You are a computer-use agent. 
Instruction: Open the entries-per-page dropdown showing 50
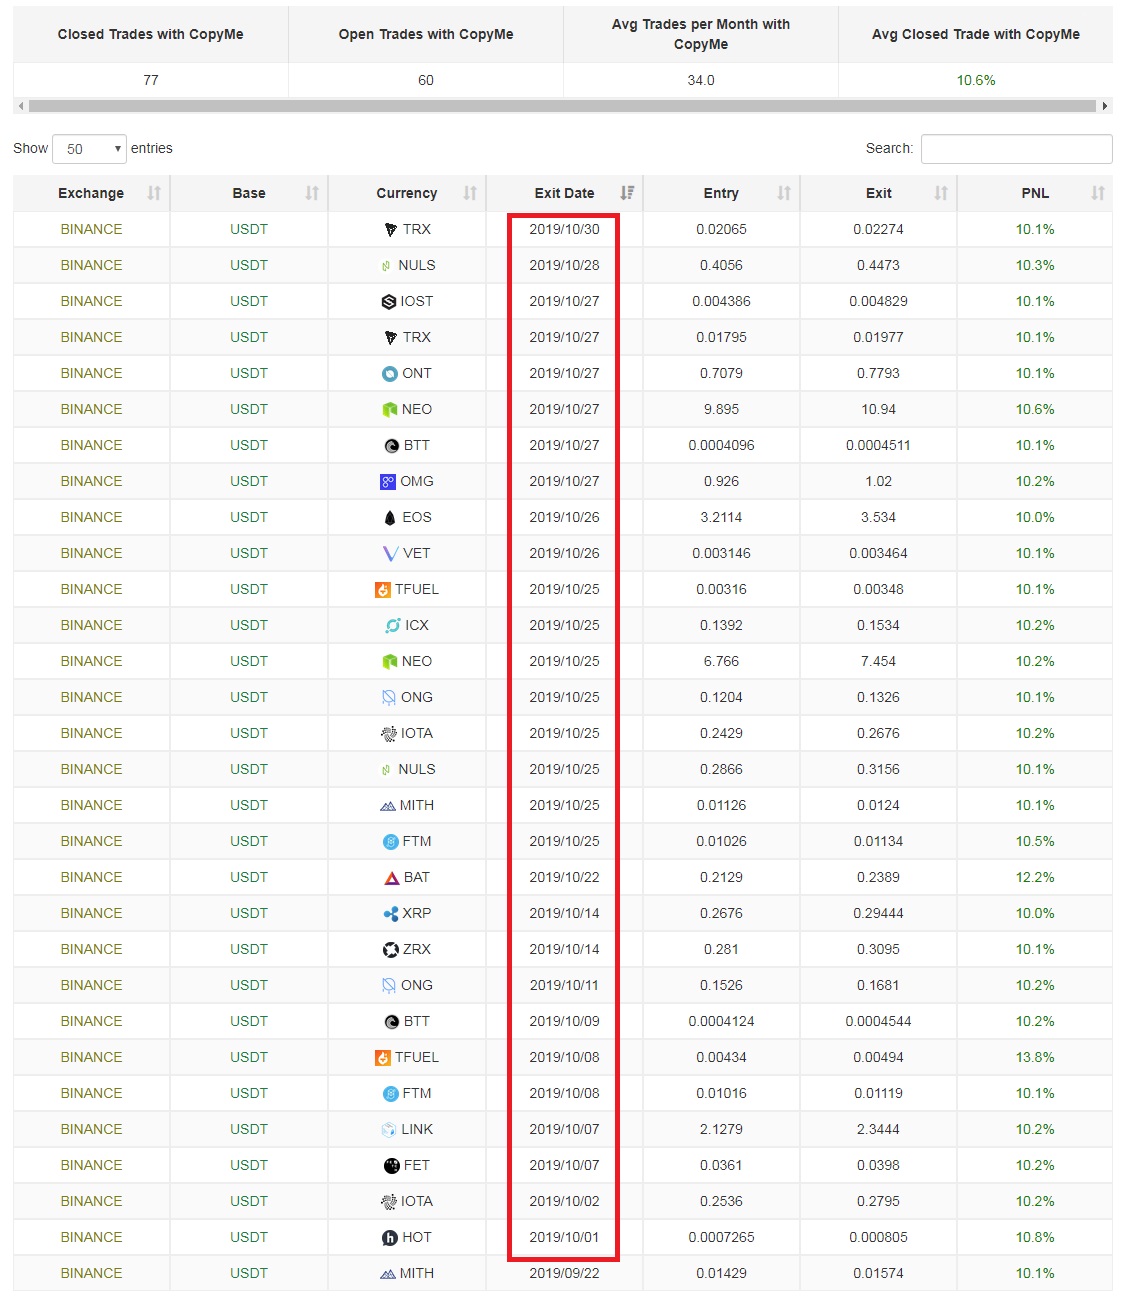[90, 149]
